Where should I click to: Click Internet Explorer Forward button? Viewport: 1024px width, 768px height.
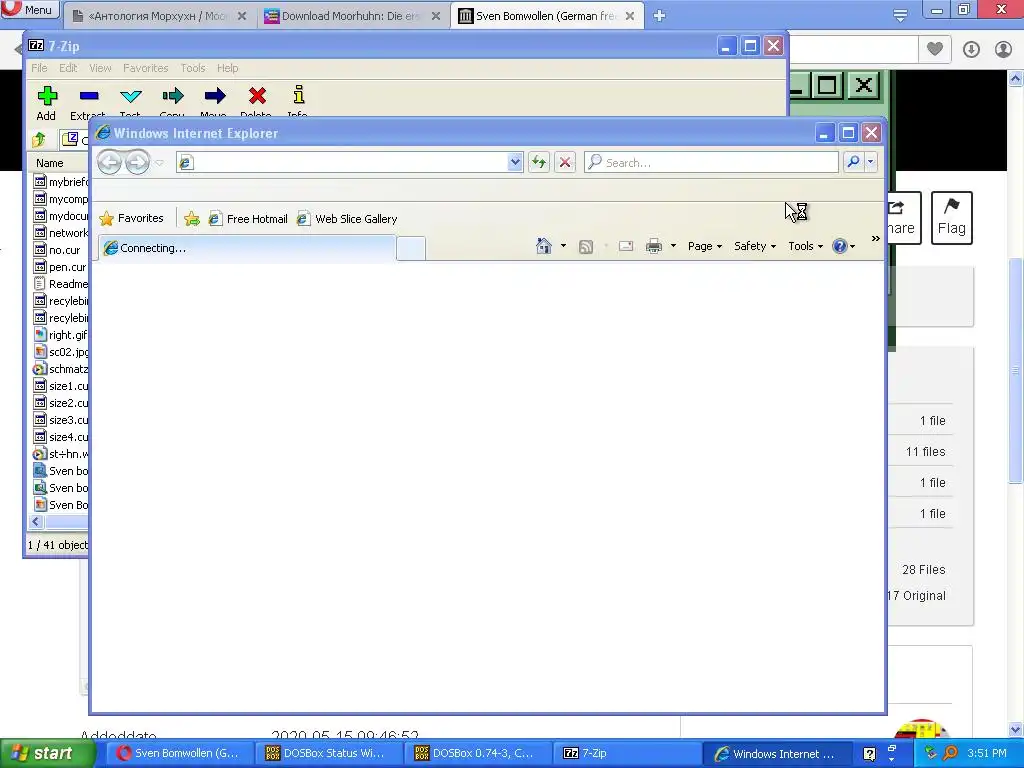pyautogui.click(x=137, y=162)
